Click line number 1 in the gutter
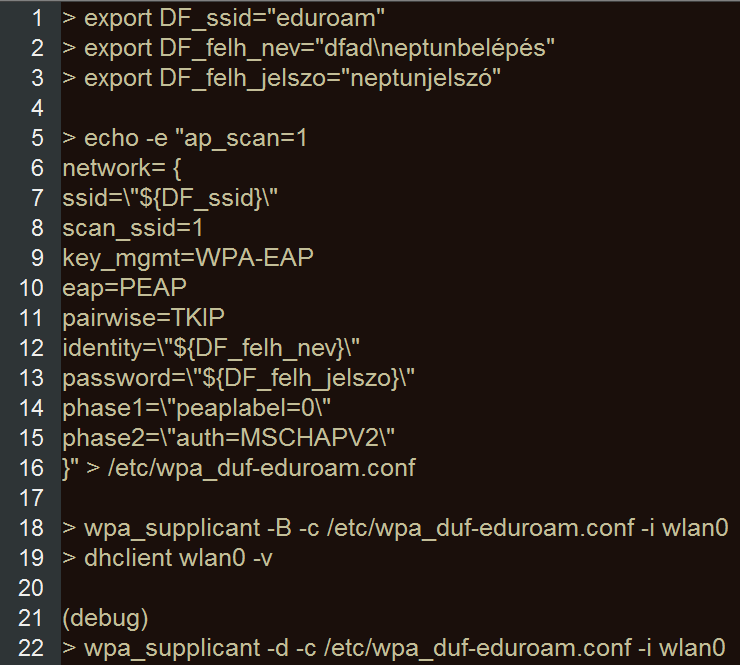 tap(37, 18)
